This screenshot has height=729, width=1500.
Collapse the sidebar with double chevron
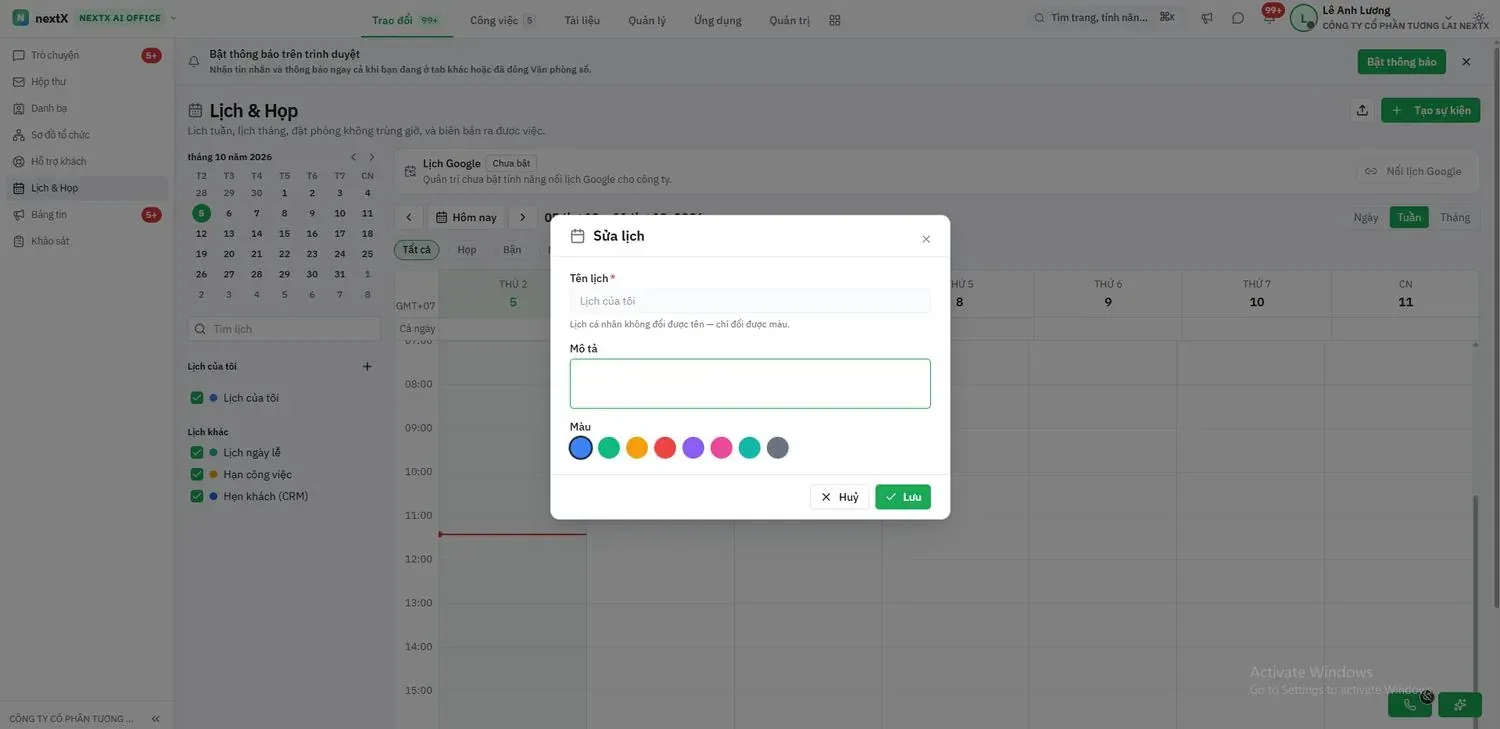[x=155, y=718]
